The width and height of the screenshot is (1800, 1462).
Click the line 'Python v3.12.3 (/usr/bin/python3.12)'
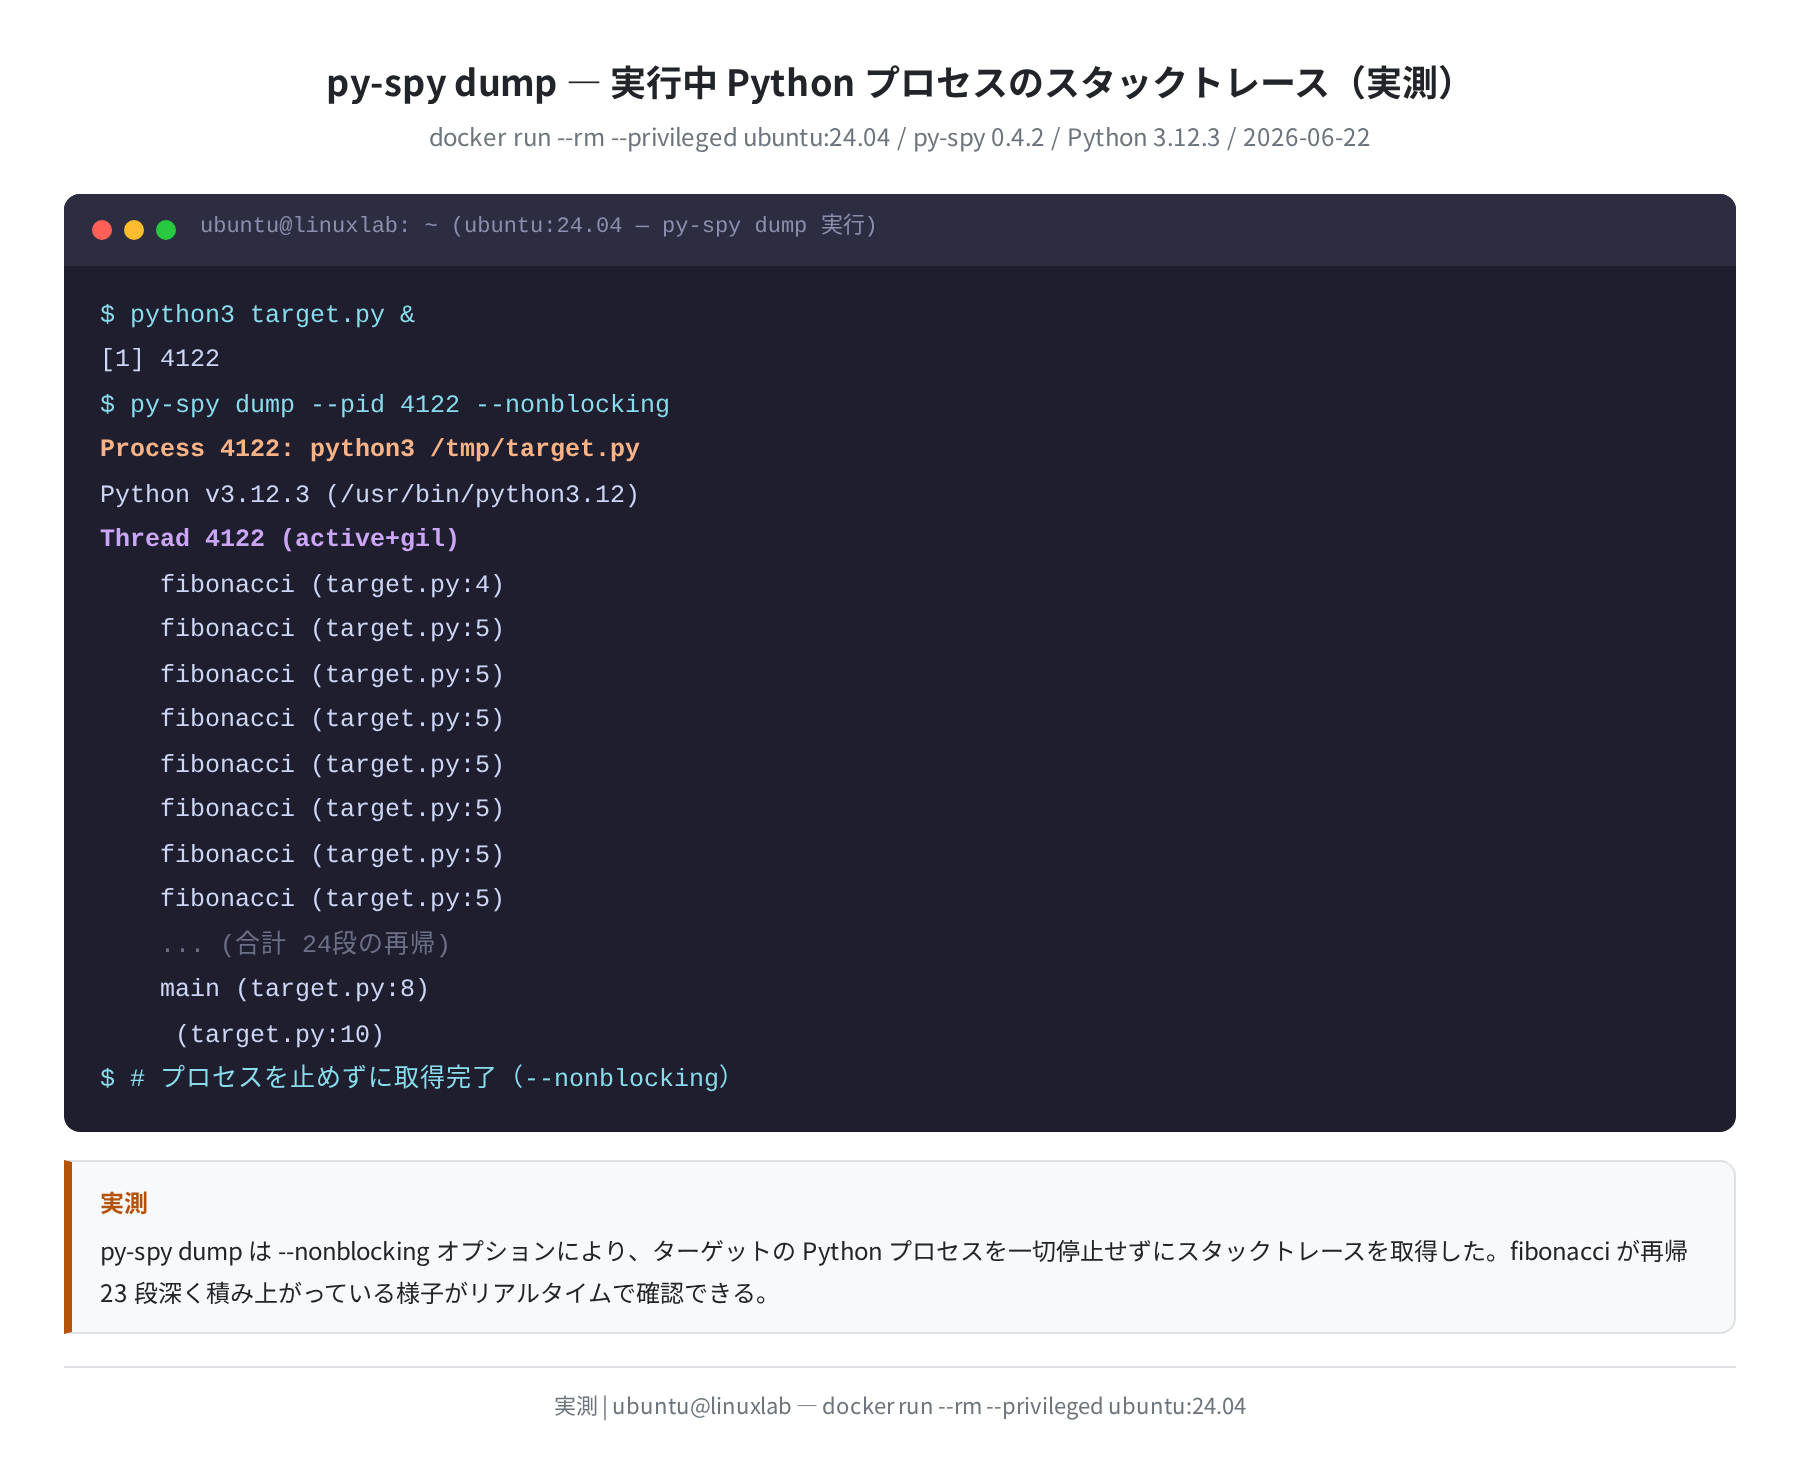pos(369,495)
